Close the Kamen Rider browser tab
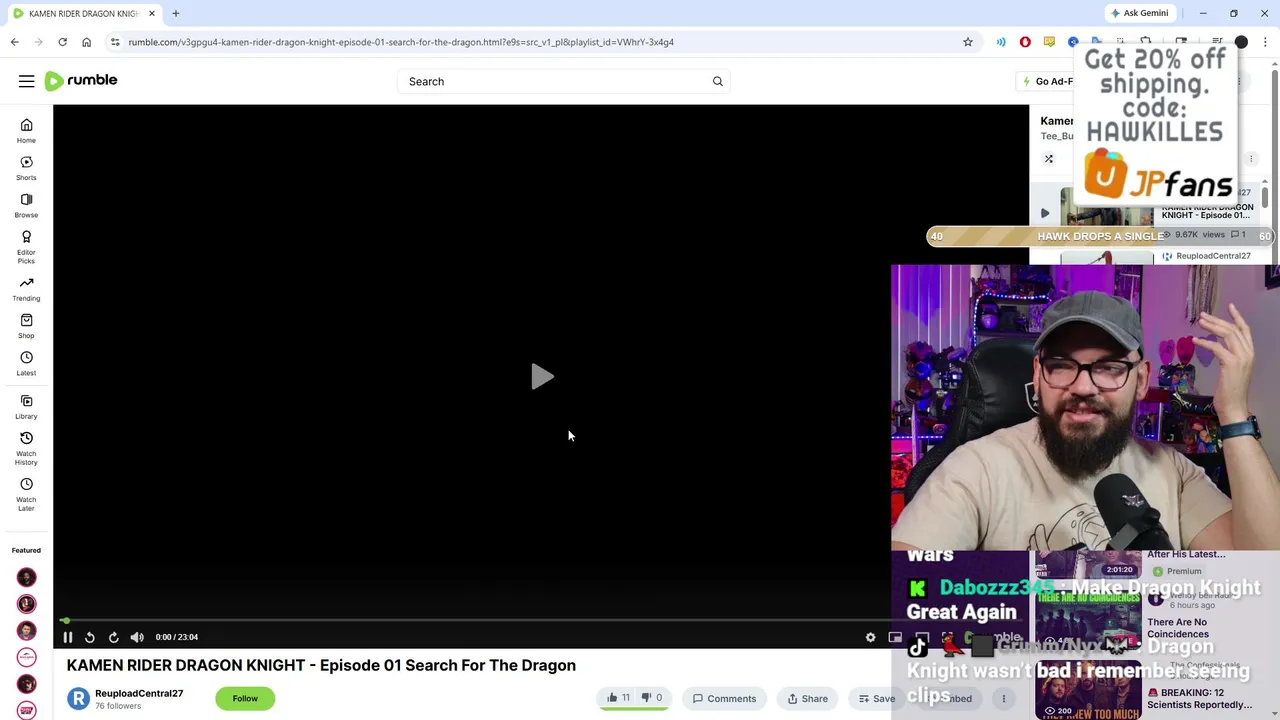Viewport: 1280px width, 720px height. (x=152, y=13)
